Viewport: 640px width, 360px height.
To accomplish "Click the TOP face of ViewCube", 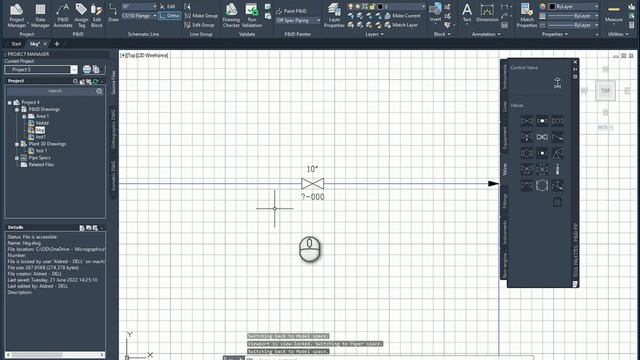I will click(605, 91).
